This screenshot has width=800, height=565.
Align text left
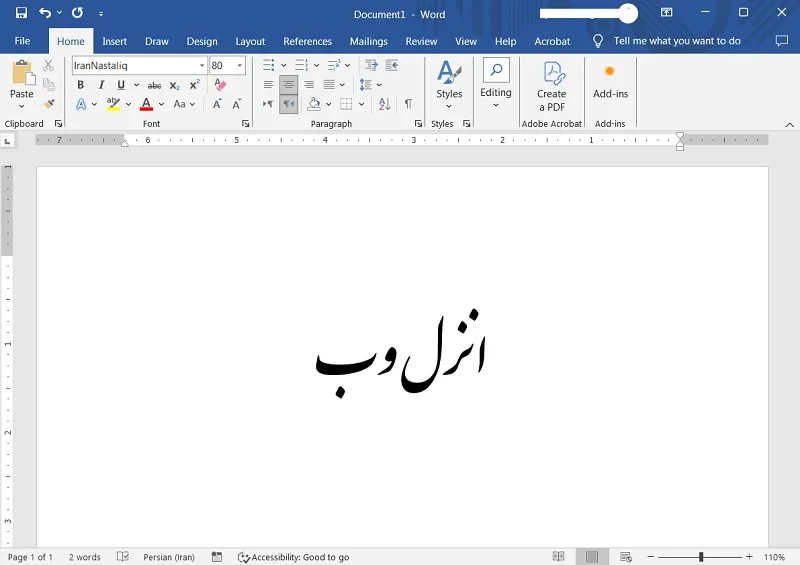pos(268,85)
